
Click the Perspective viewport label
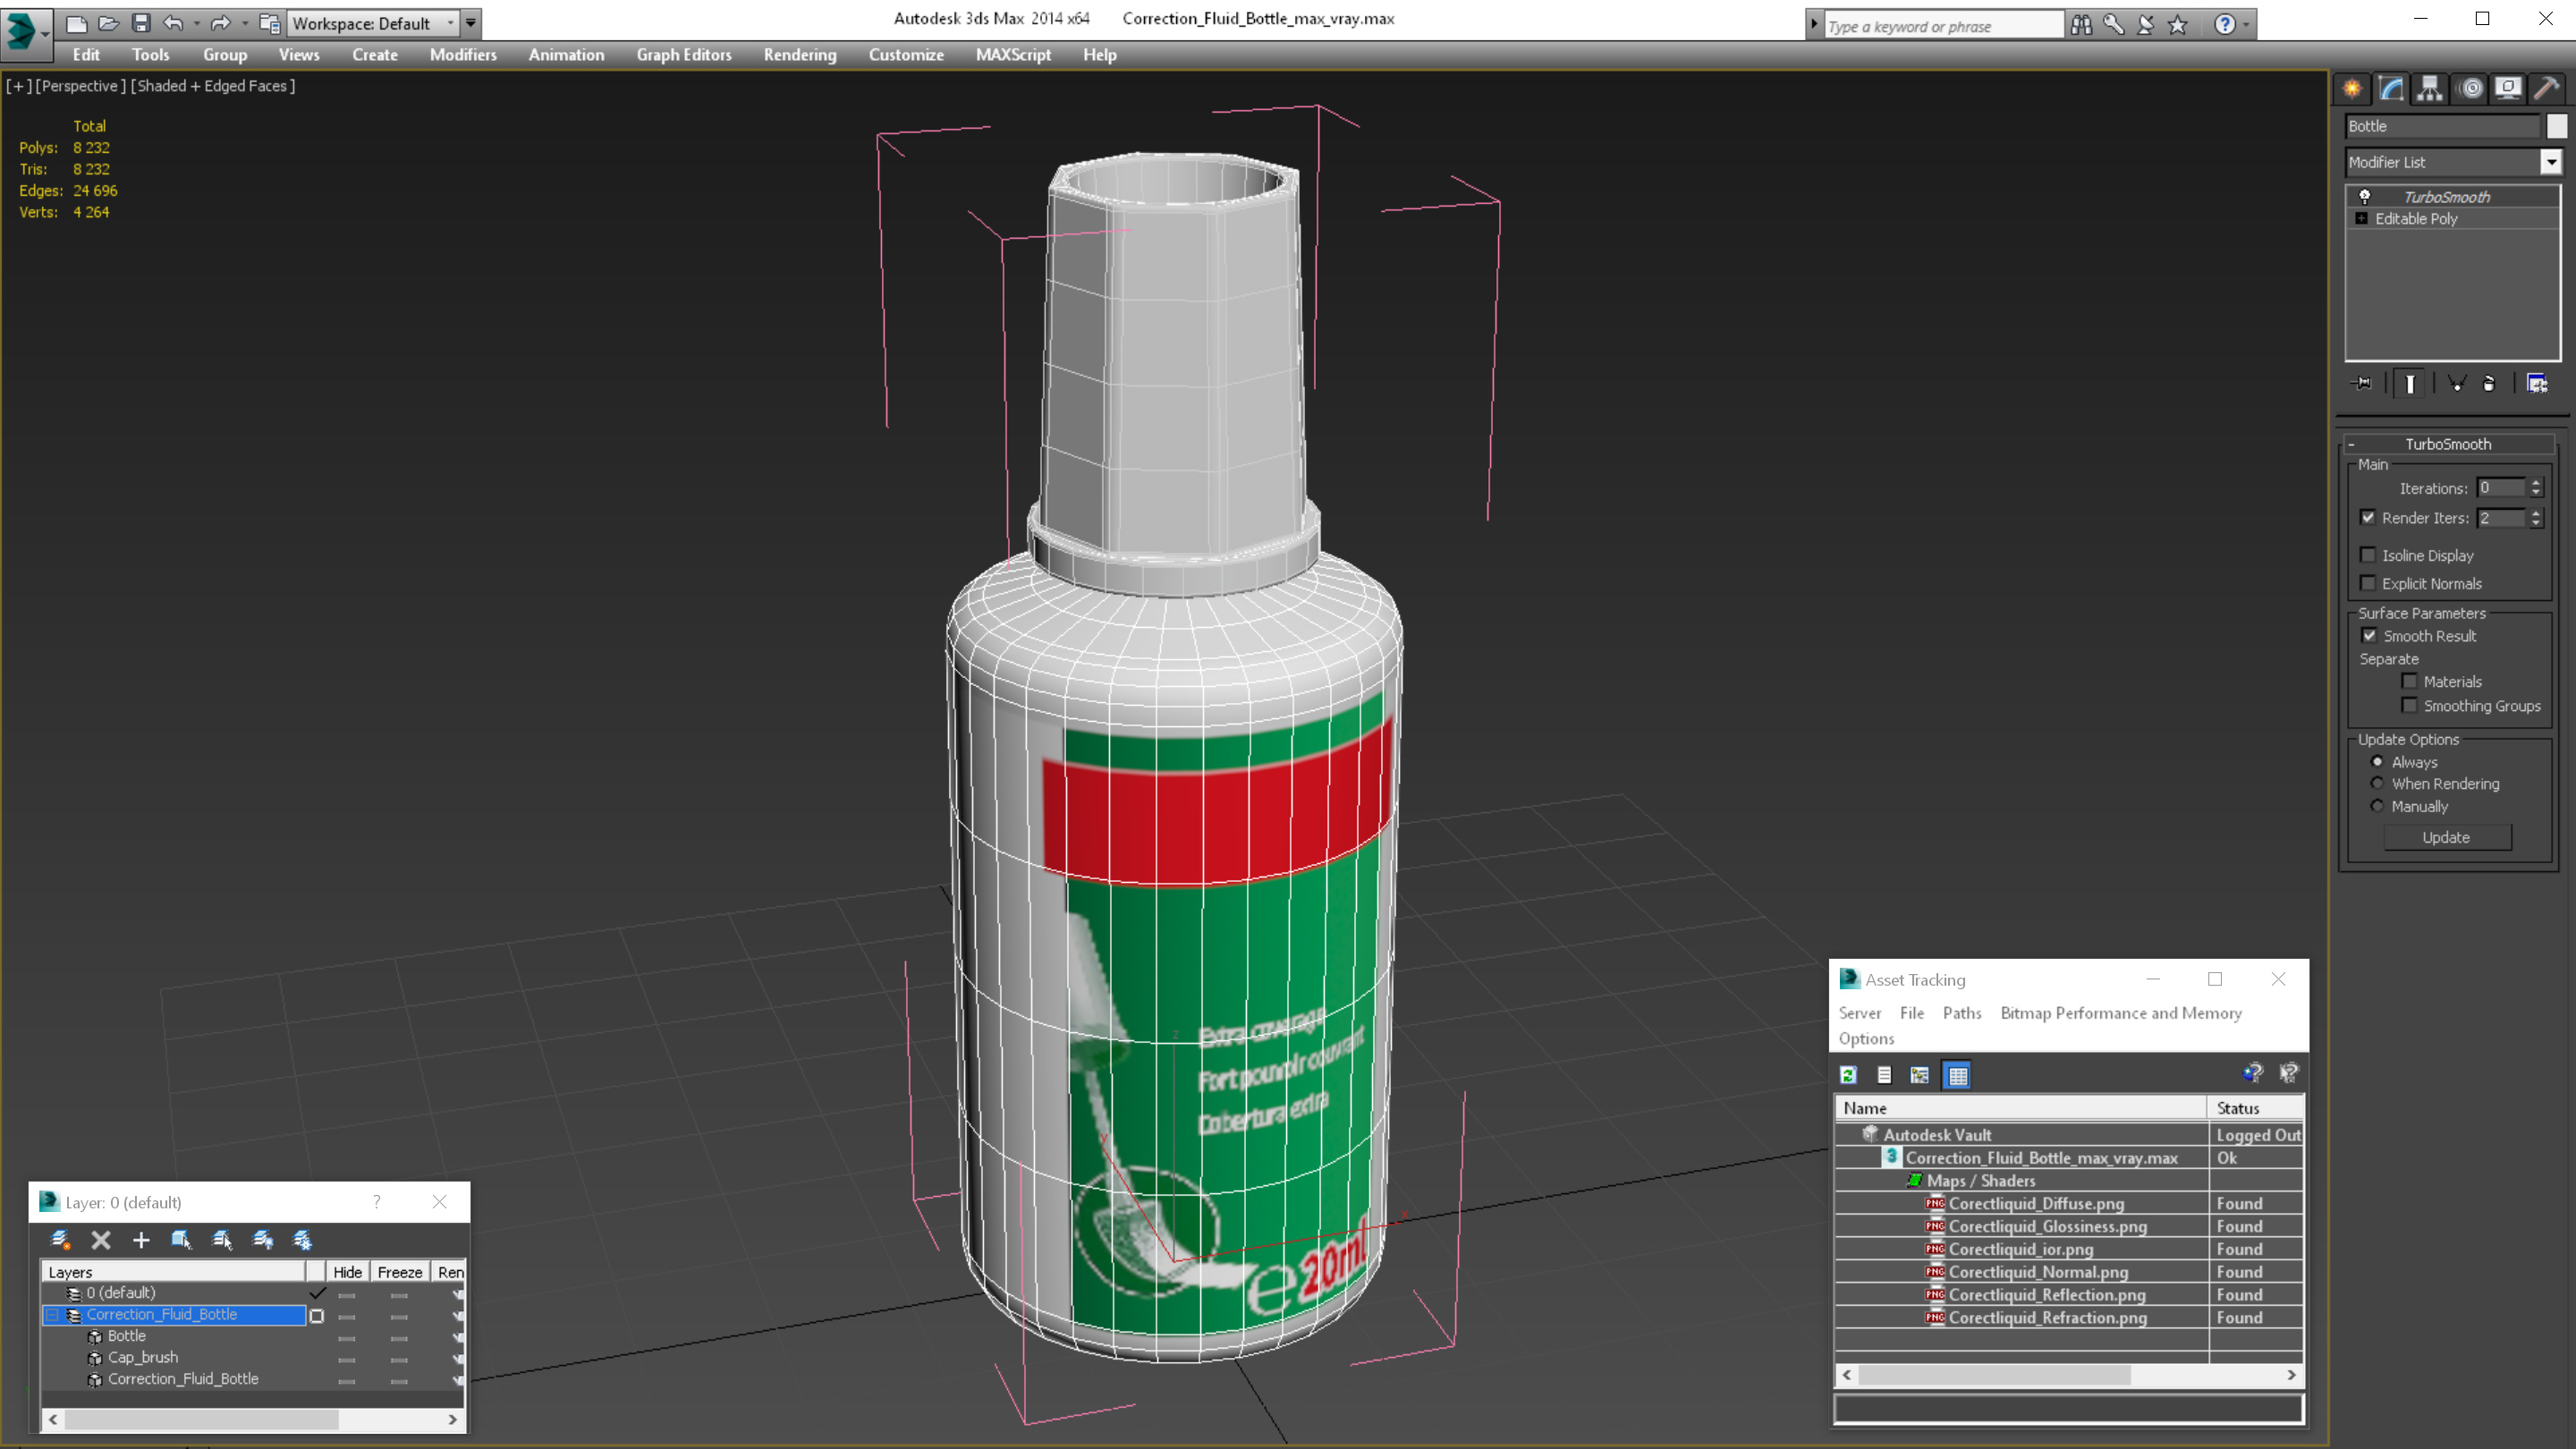click(81, 86)
